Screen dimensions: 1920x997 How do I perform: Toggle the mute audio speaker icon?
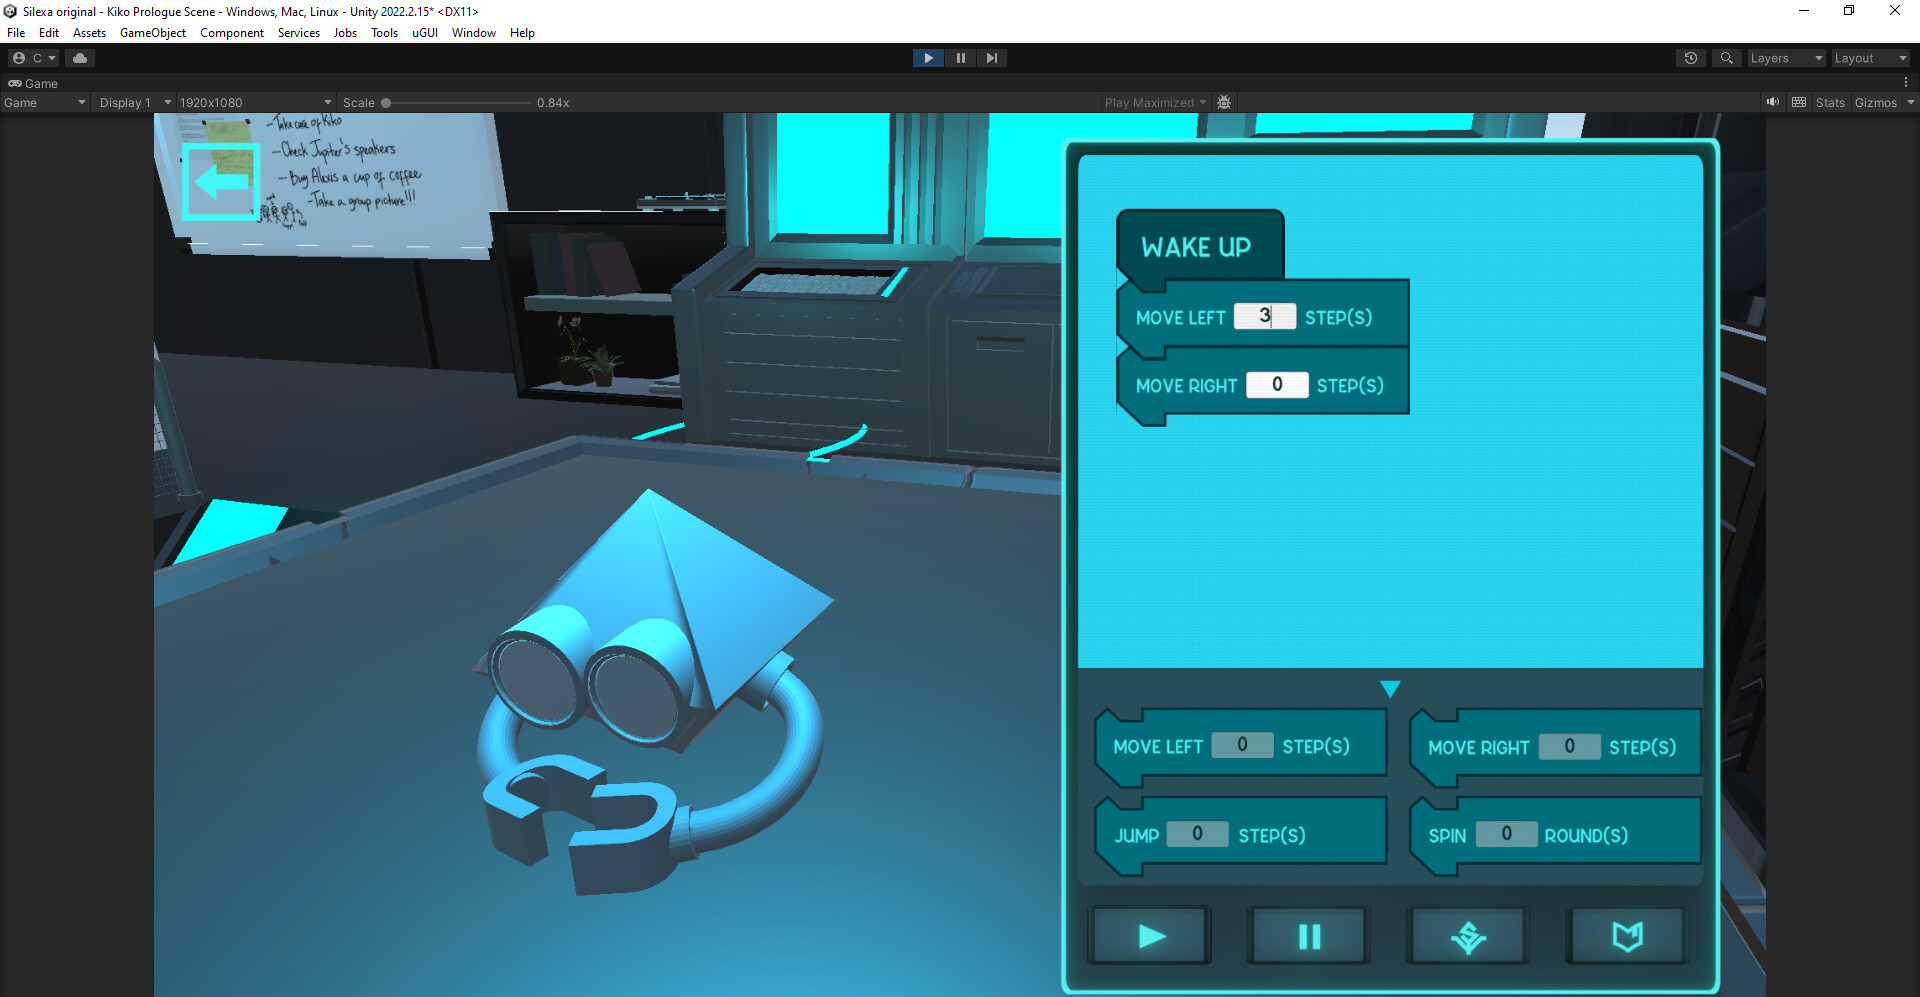[1773, 102]
